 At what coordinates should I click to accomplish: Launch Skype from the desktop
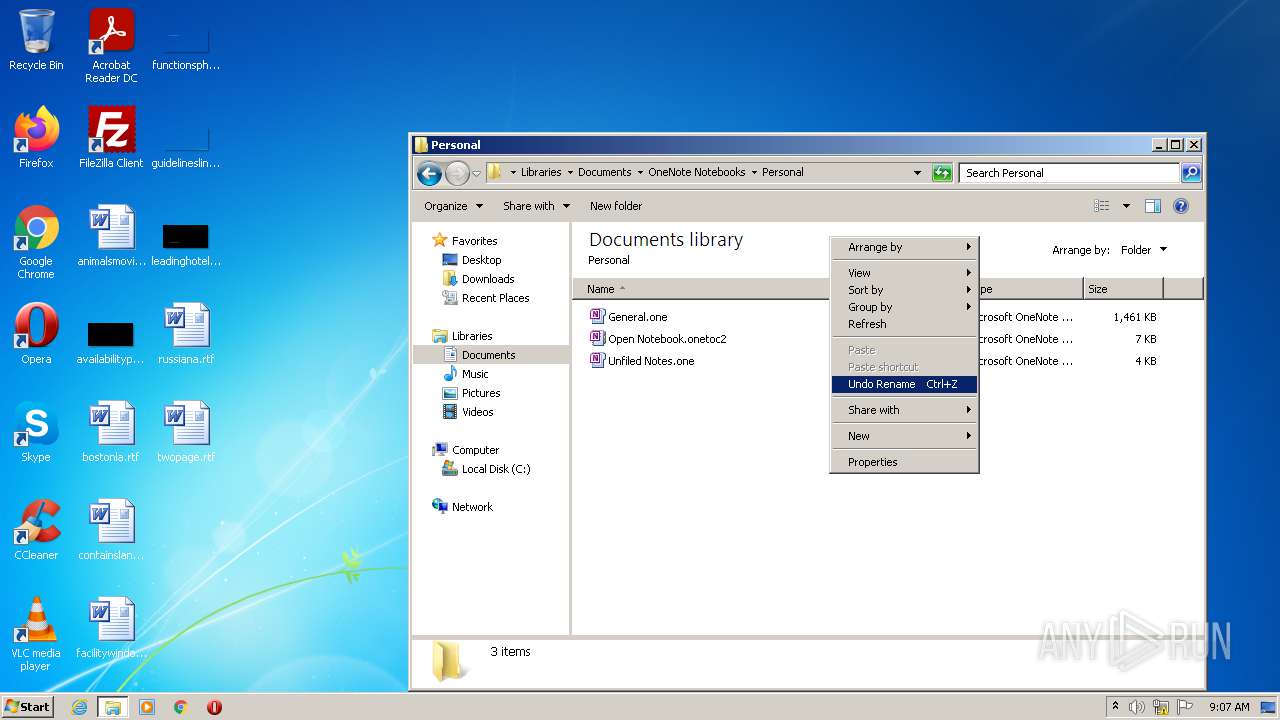tap(36, 431)
